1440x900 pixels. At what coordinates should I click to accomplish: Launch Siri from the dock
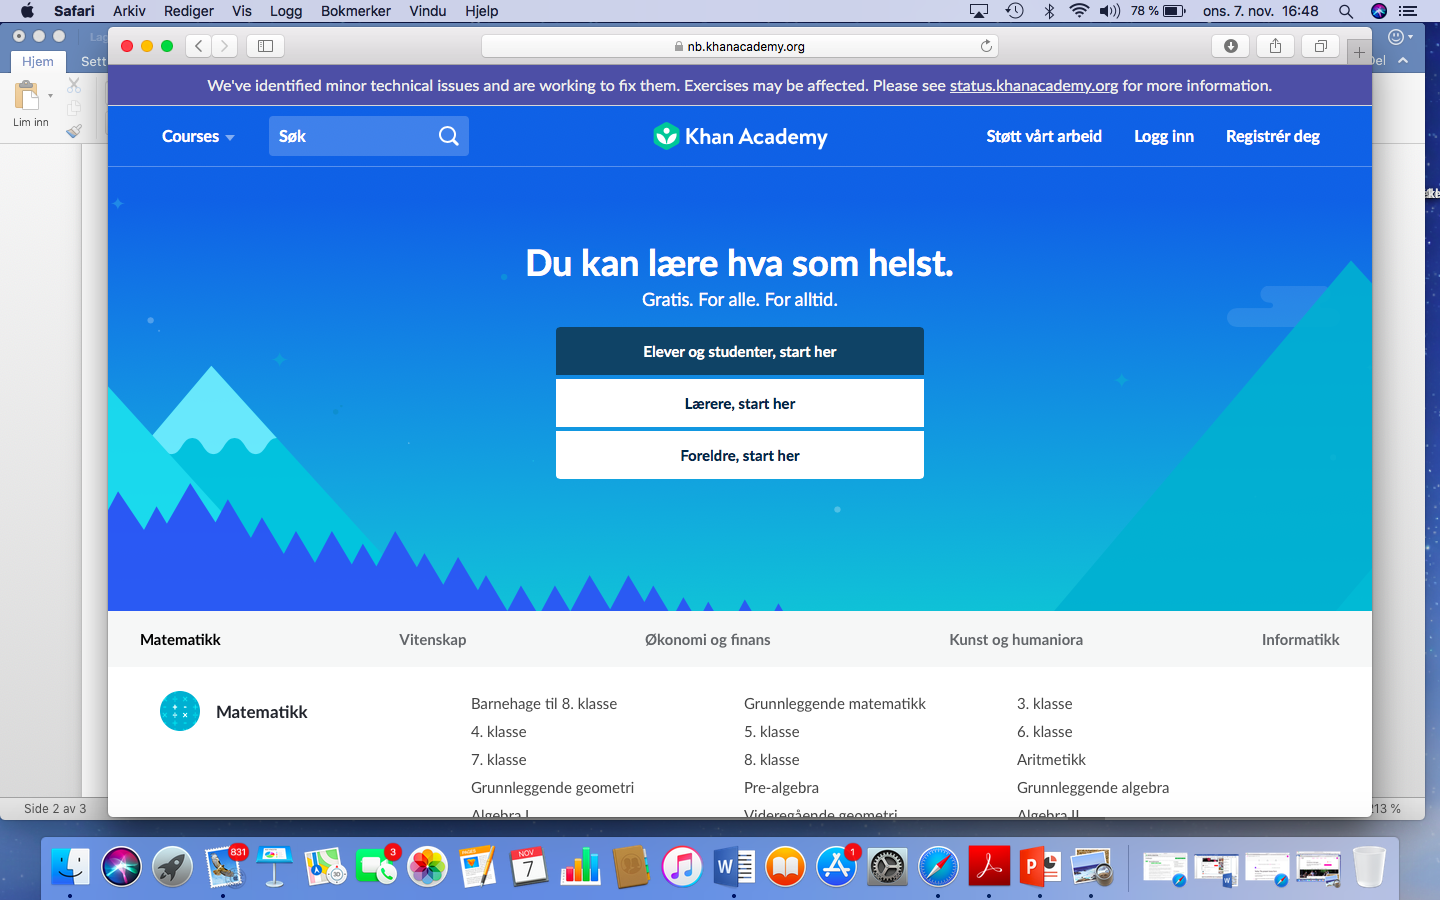click(x=121, y=866)
